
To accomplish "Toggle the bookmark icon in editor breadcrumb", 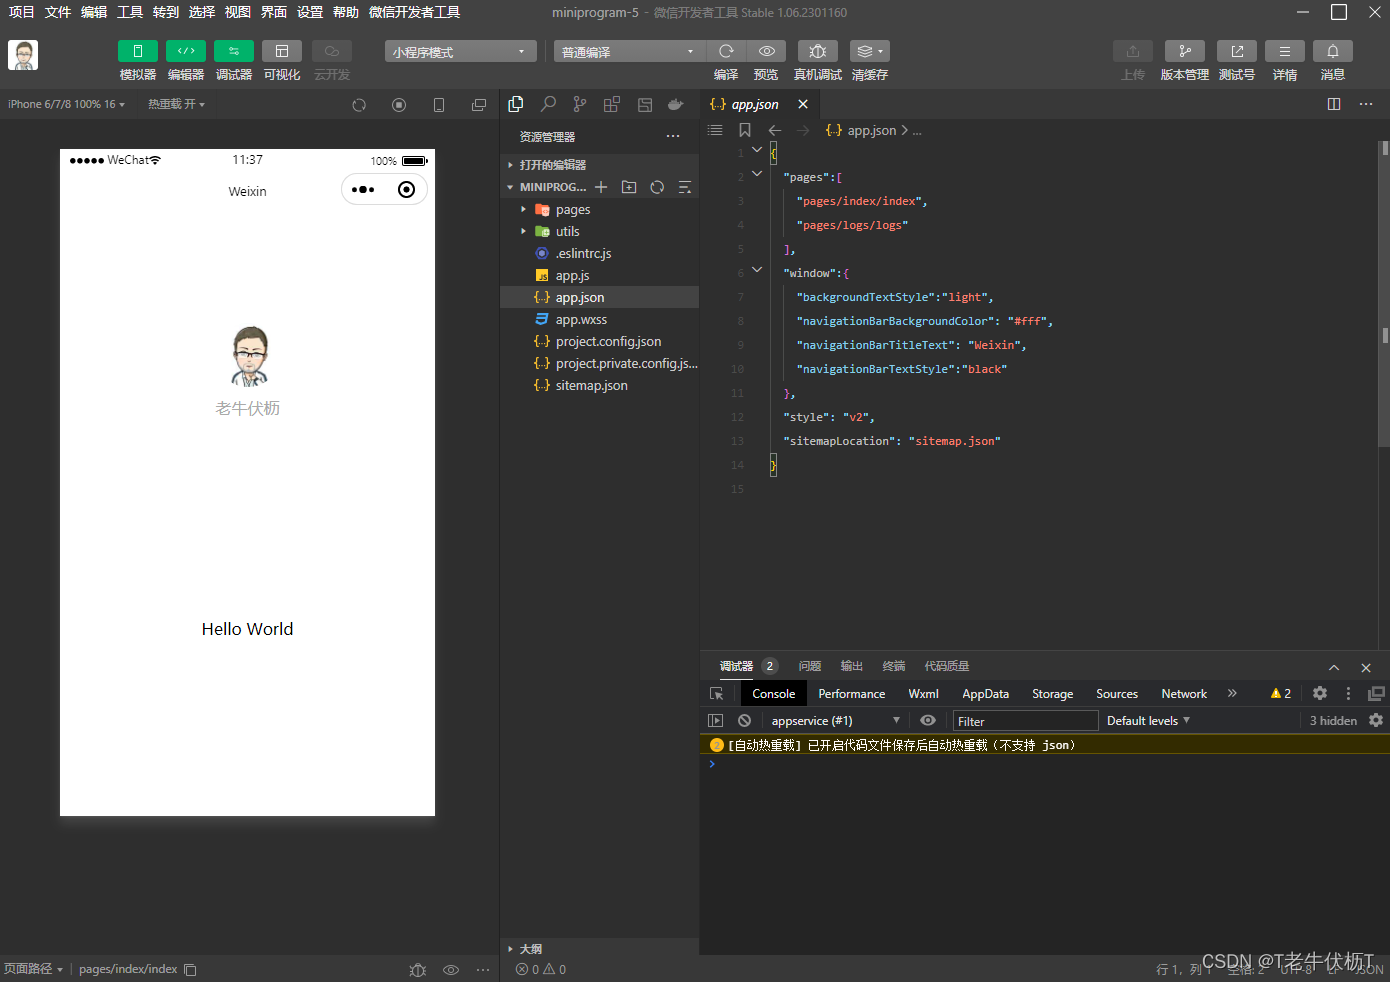I will coord(745,130).
